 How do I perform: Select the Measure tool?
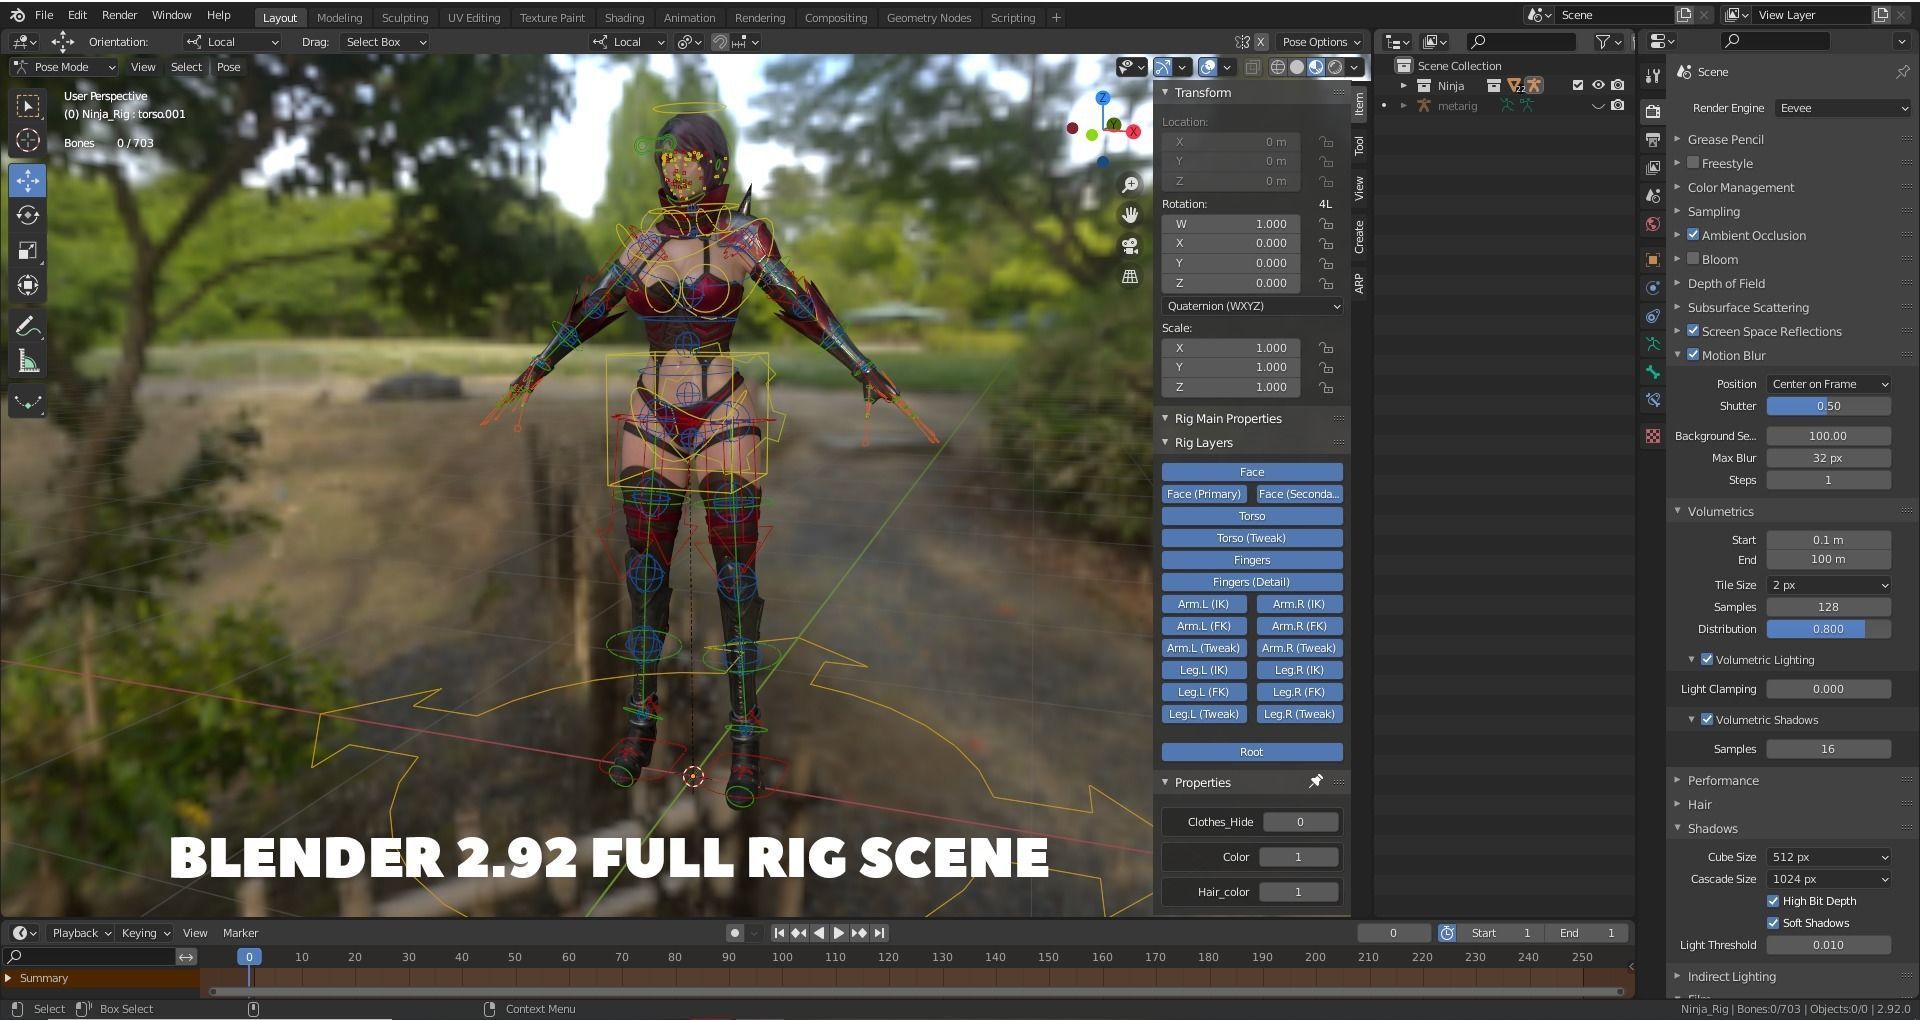pyautogui.click(x=28, y=361)
